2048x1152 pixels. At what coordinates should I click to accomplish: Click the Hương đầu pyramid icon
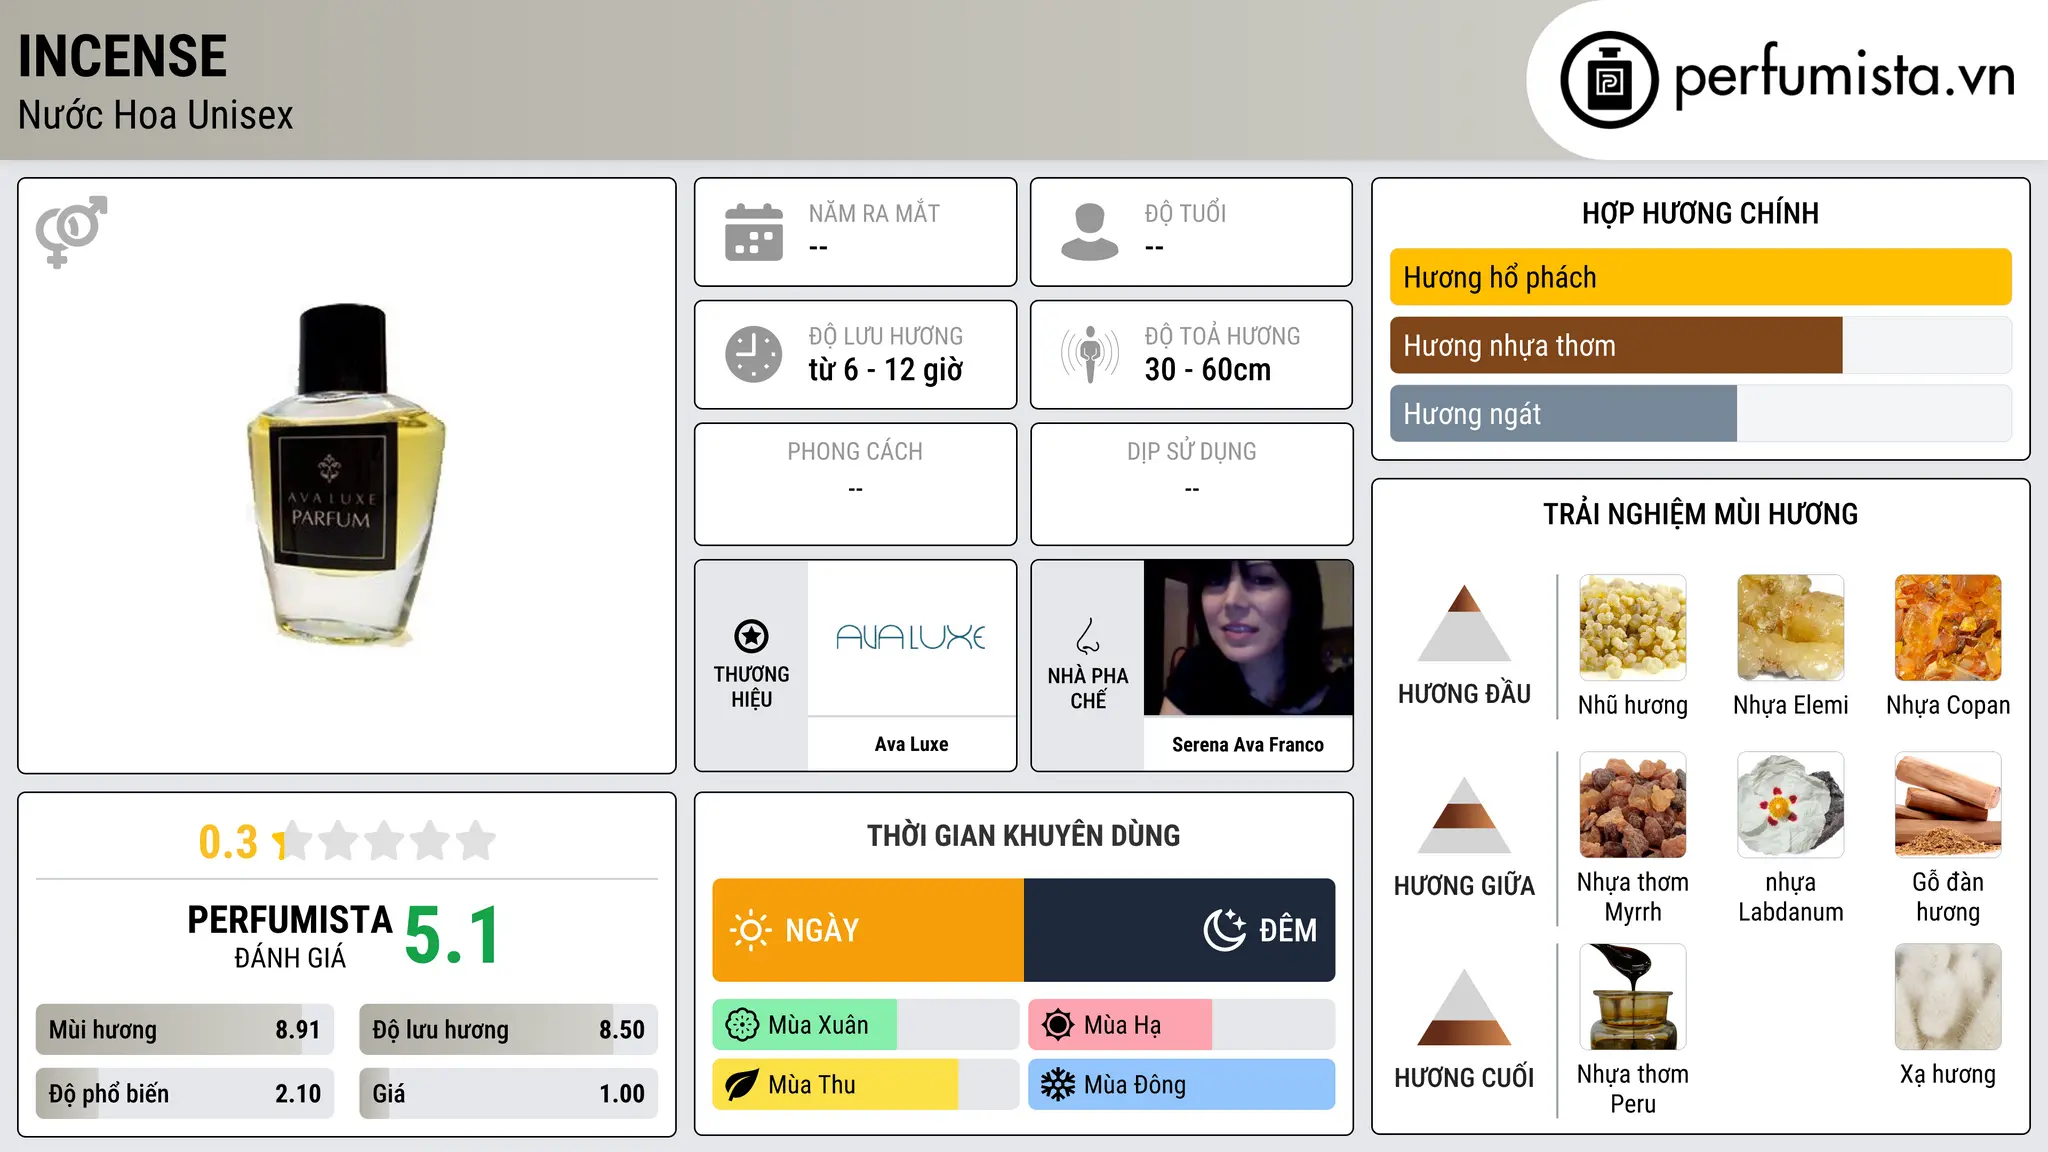point(1464,623)
